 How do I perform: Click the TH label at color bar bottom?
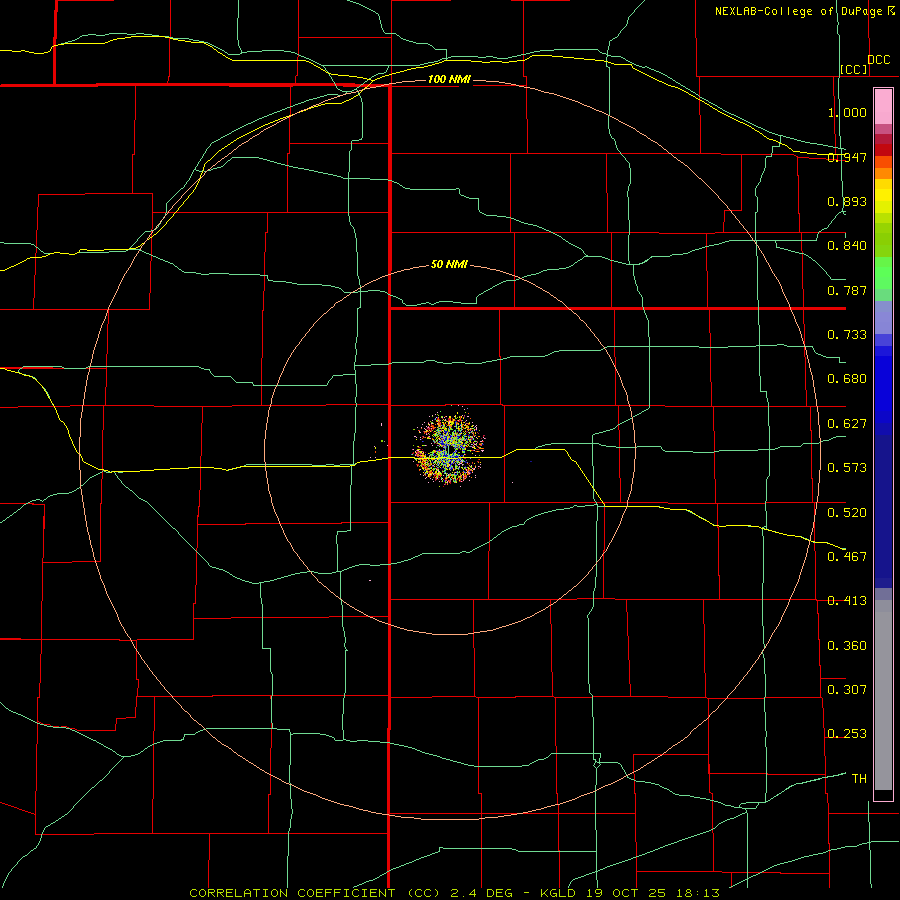coord(859,779)
